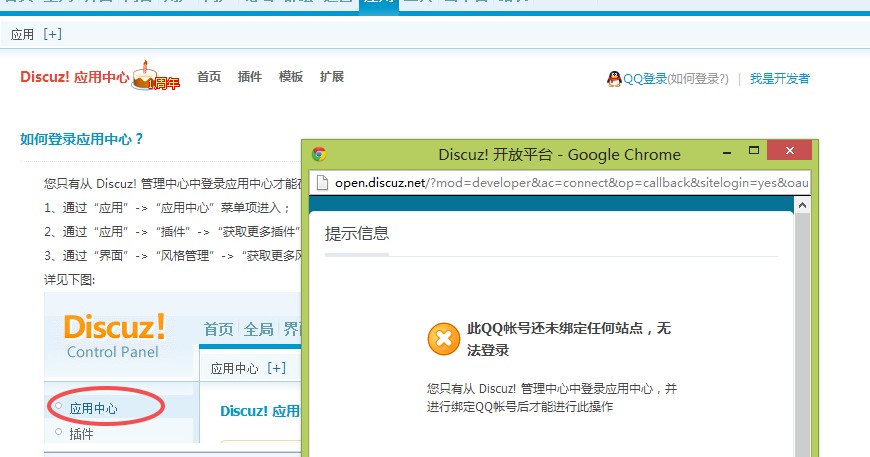Maximize the Discuz! 开放平台 popup window

pos(753,150)
